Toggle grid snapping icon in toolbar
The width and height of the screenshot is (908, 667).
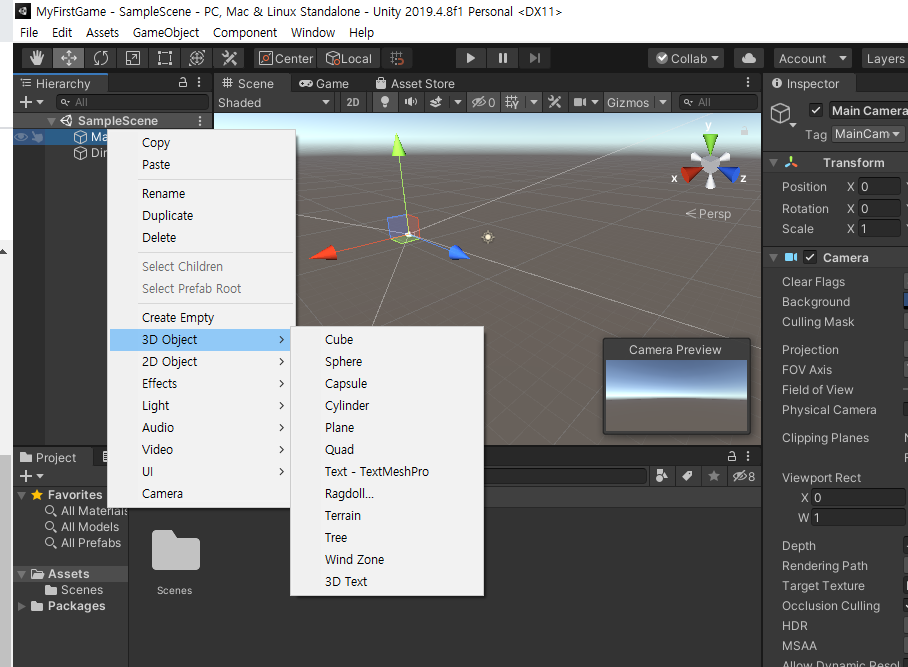pos(397,58)
